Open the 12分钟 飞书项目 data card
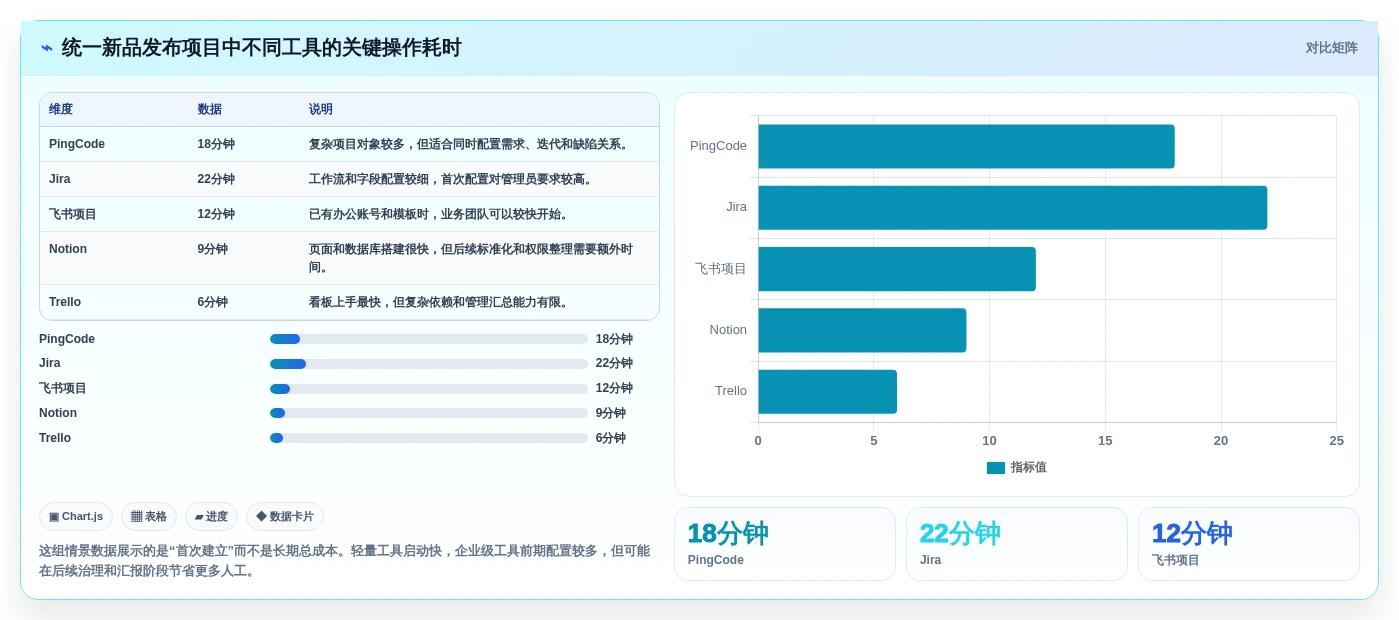This screenshot has width=1399, height=620. 1249,544
